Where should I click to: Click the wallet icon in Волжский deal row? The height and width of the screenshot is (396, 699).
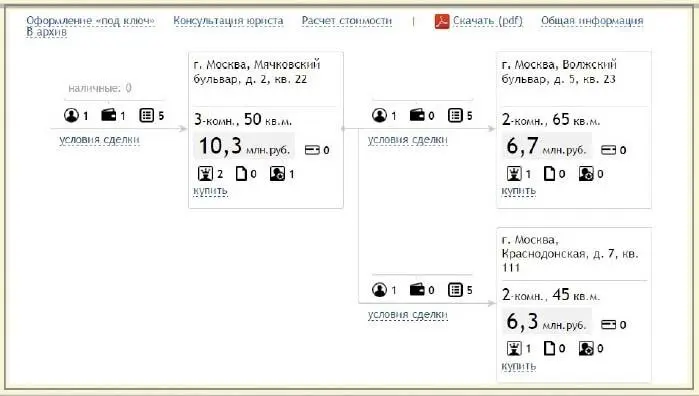click(417, 116)
